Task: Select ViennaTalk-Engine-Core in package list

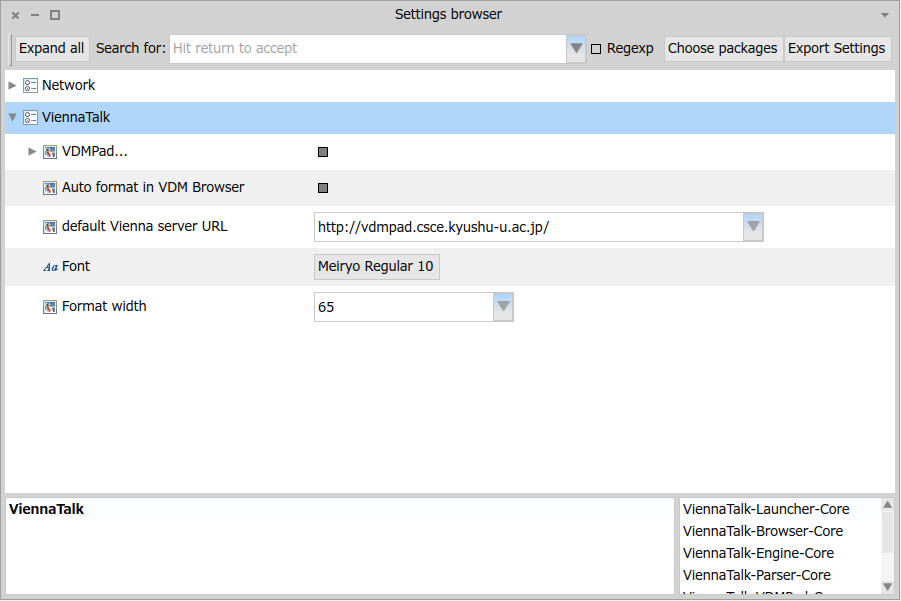Action: pyautogui.click(x=758, y=553)
